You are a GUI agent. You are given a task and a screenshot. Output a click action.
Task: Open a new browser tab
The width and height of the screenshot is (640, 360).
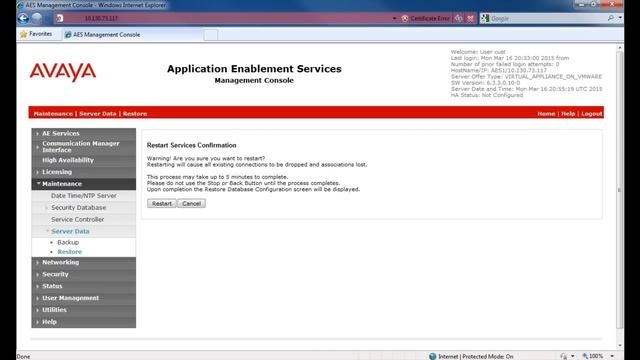211,35
